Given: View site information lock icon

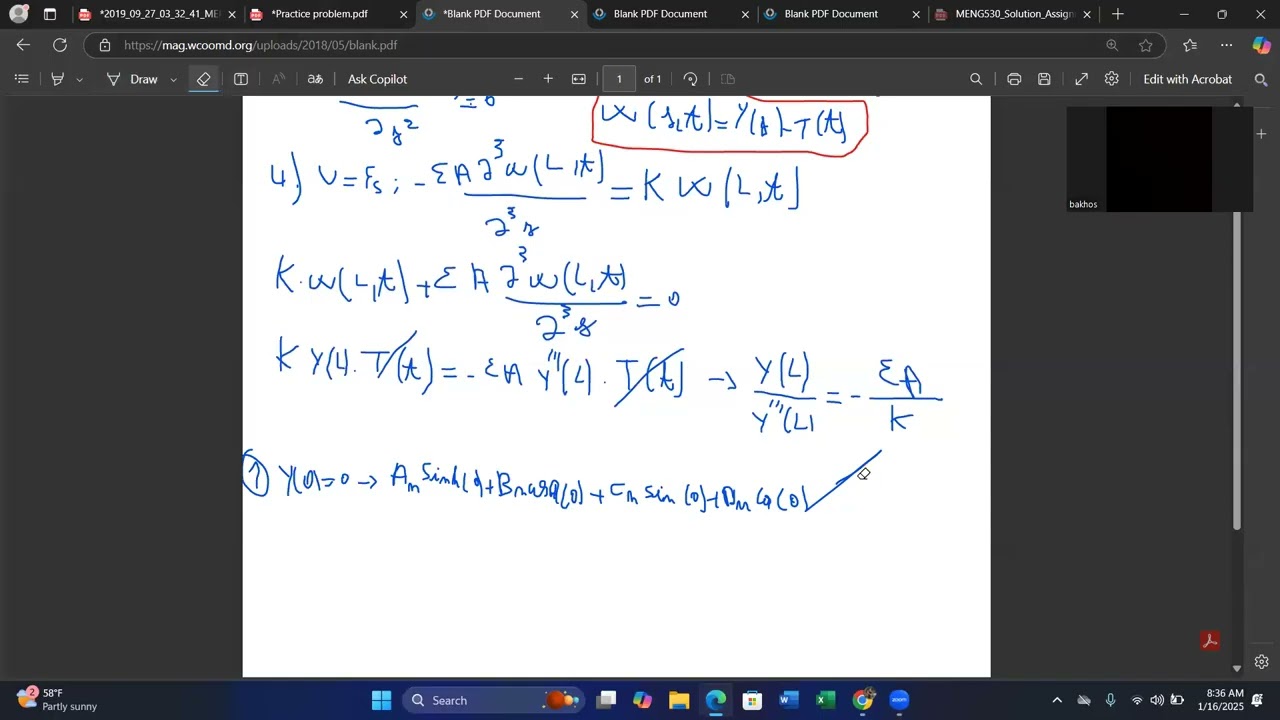Looking at the screenshot, I should (105, 45).
